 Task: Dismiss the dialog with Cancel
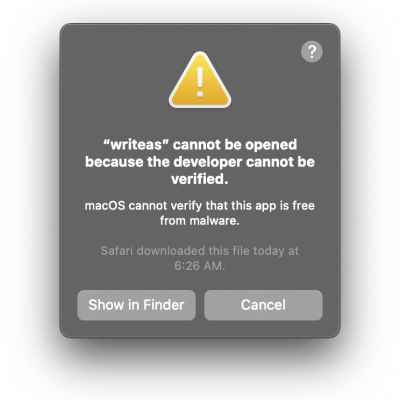(x=263, y=305)
